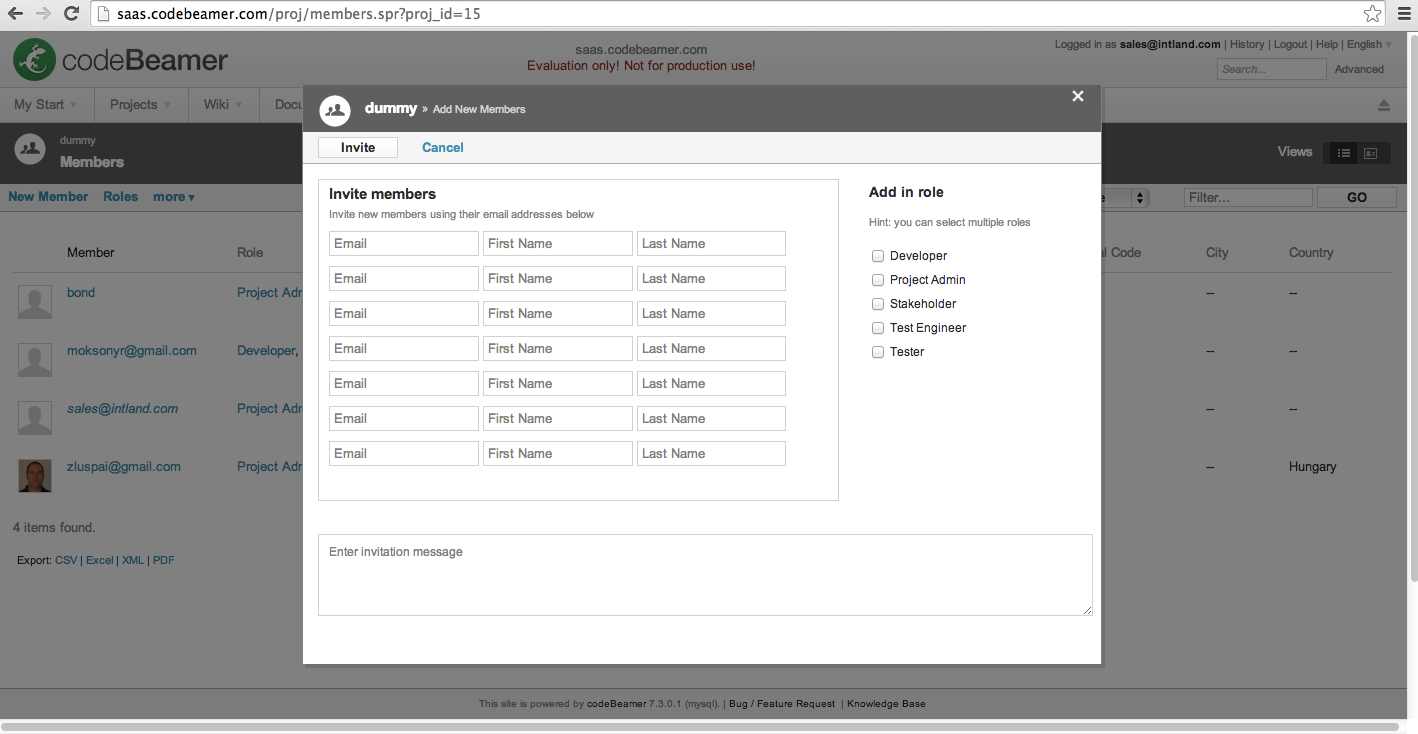Click sales@intland.com avatar placeholder

coord(35,418)
